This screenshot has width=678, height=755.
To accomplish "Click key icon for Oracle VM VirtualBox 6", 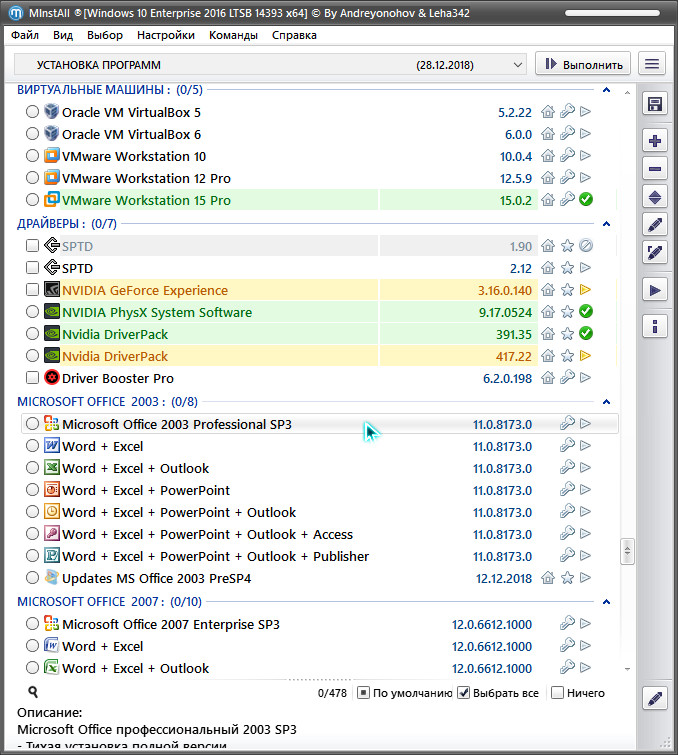I will point(567,134).
